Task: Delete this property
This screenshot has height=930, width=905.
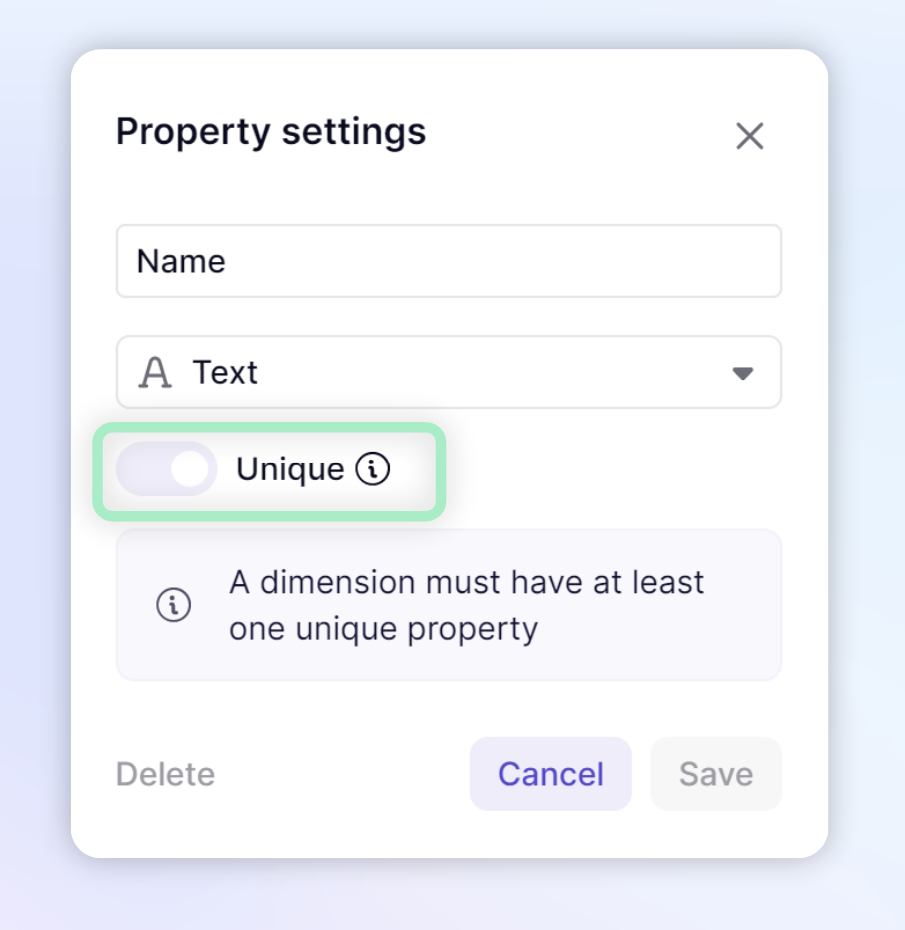Action: pos(165,774)
